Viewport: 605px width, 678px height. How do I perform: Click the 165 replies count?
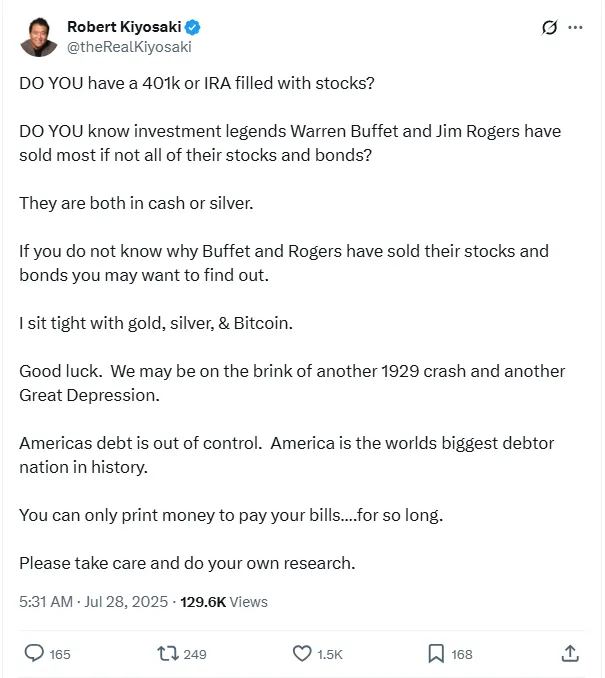pyautogui.click(x=60, y=654)
